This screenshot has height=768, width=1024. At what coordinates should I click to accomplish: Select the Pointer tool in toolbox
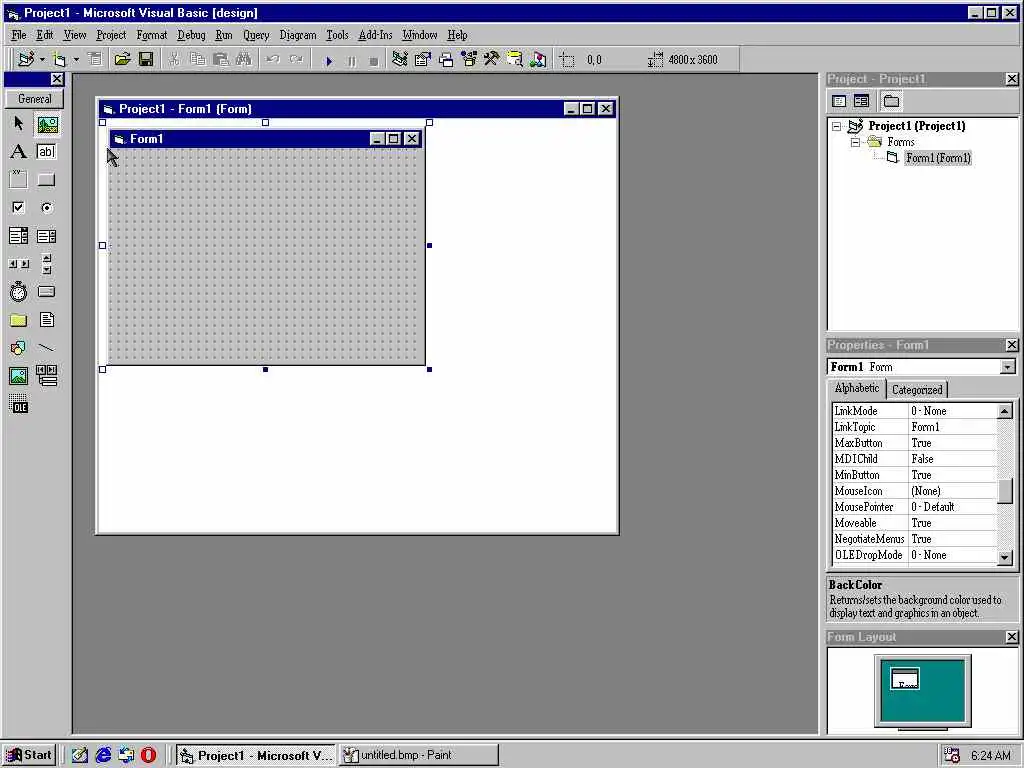coord(18,123)
